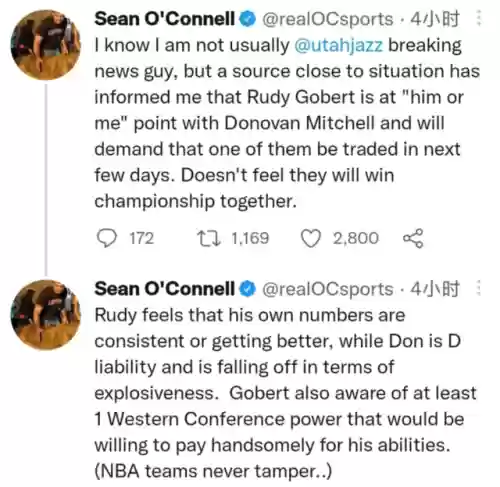Open the @utahjazz mention link
Screen dimensions: 500x487
tap(339, 45)
